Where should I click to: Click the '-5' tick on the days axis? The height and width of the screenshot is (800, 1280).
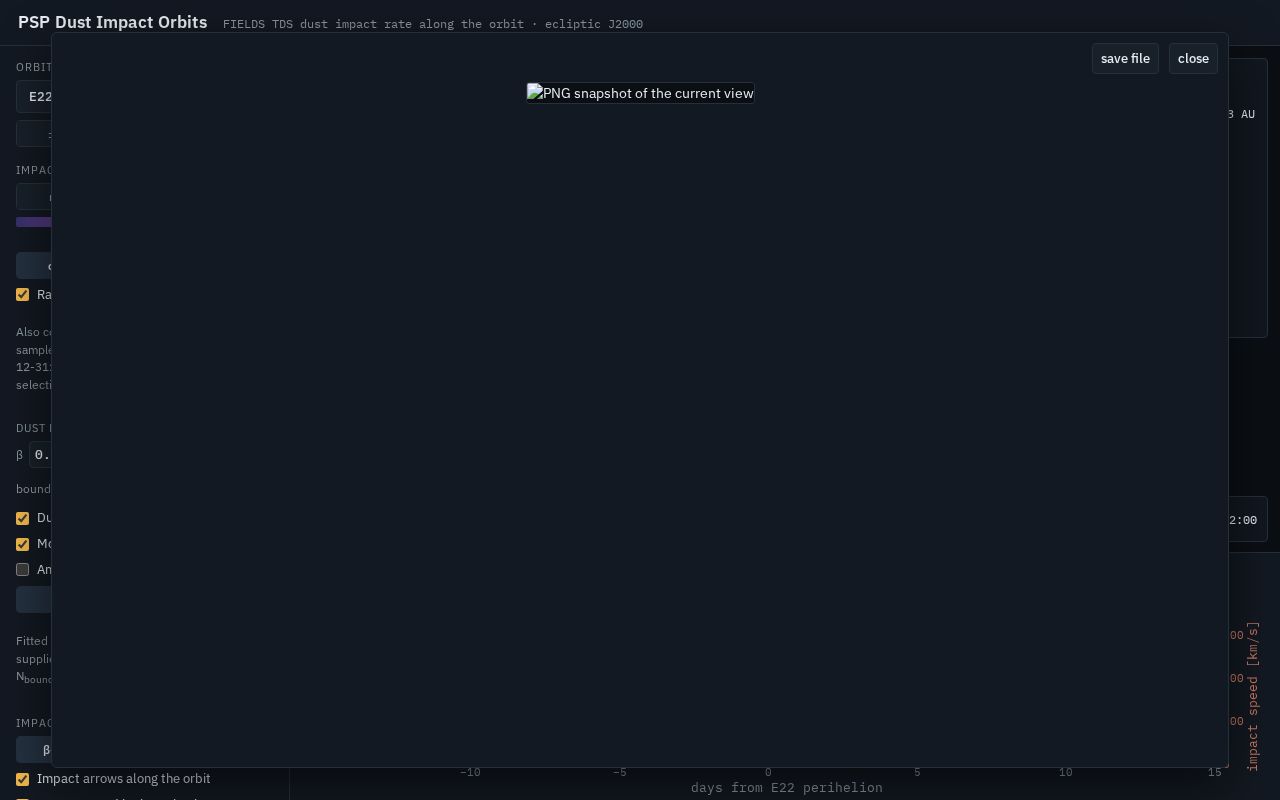pyautogui.click(x=620, y=772)
